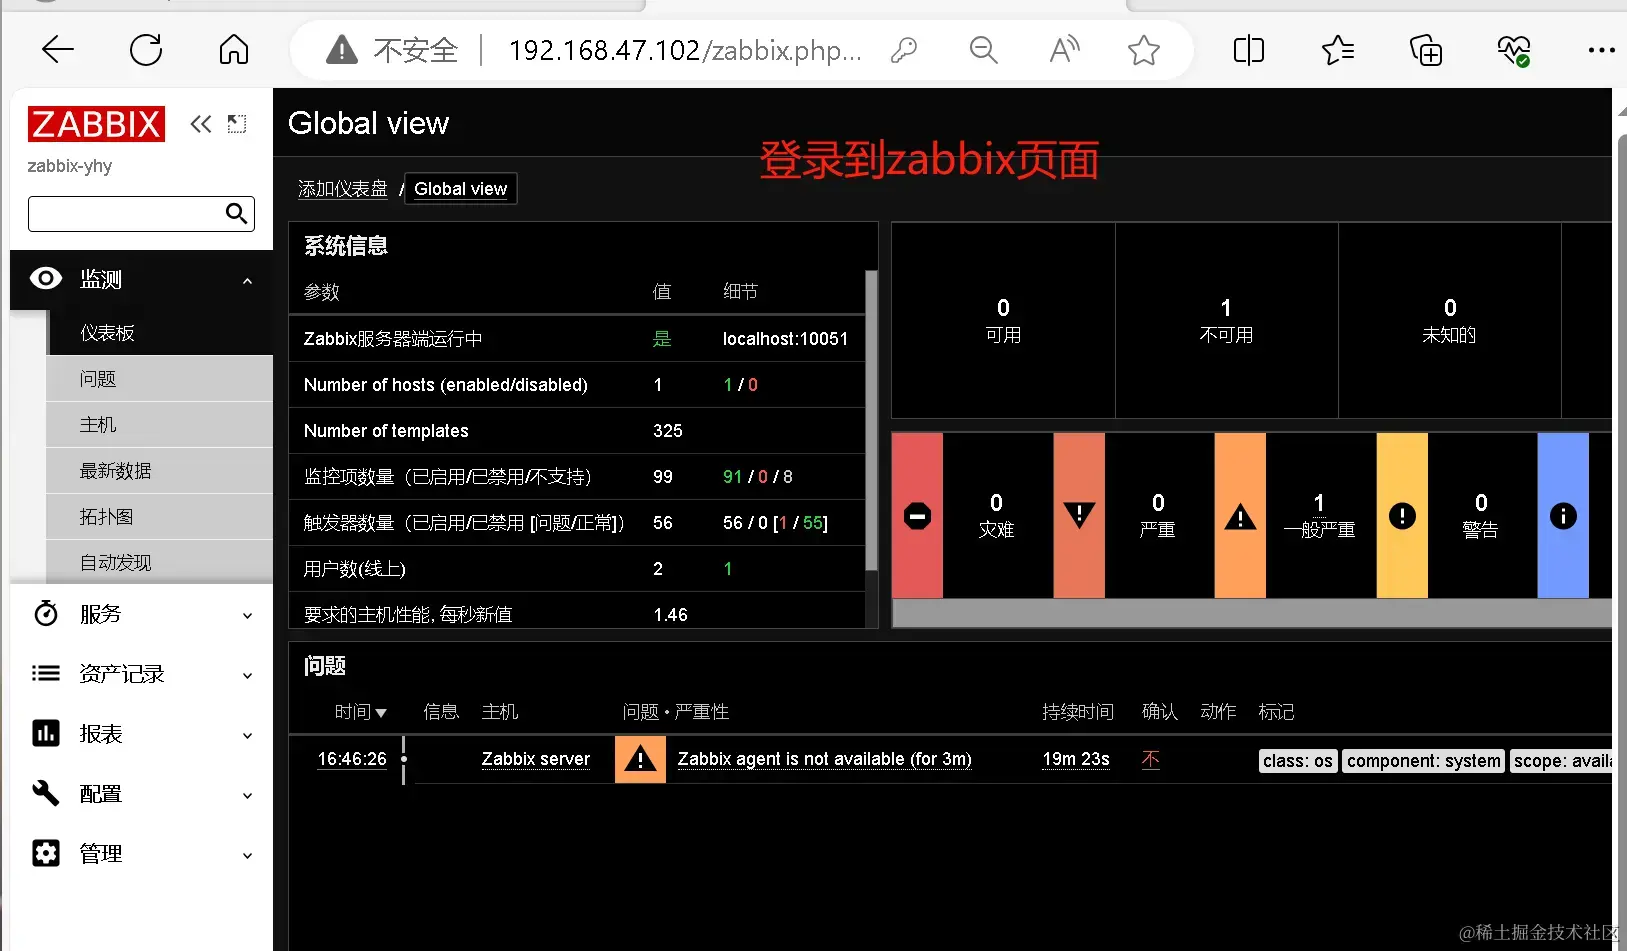The width and height of the screenshot is (1627, 951).
Task: Click the 服务 clock icon in the sidebar
Action: [x=46, y=613]
